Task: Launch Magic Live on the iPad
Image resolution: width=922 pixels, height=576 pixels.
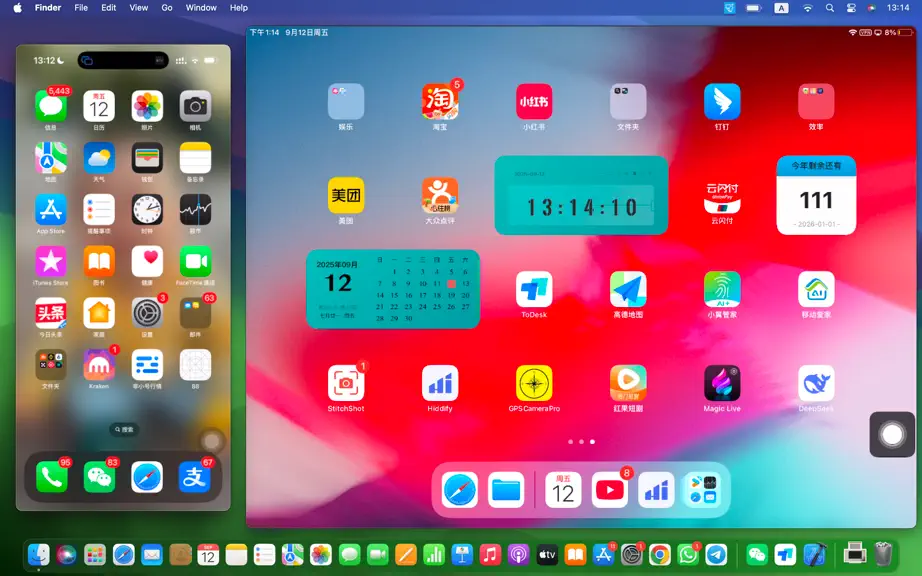Action: (x=722, y=383)
